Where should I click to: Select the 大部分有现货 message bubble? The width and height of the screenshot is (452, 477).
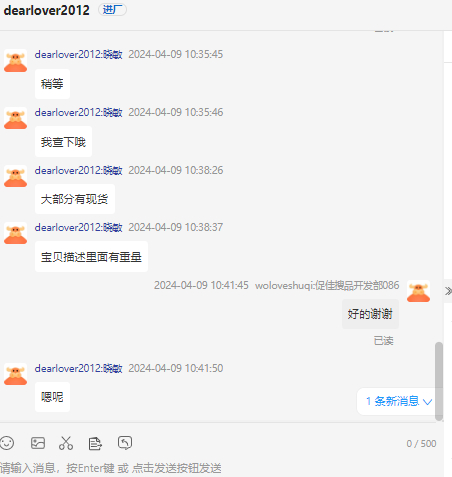click(x=75, y=199)
